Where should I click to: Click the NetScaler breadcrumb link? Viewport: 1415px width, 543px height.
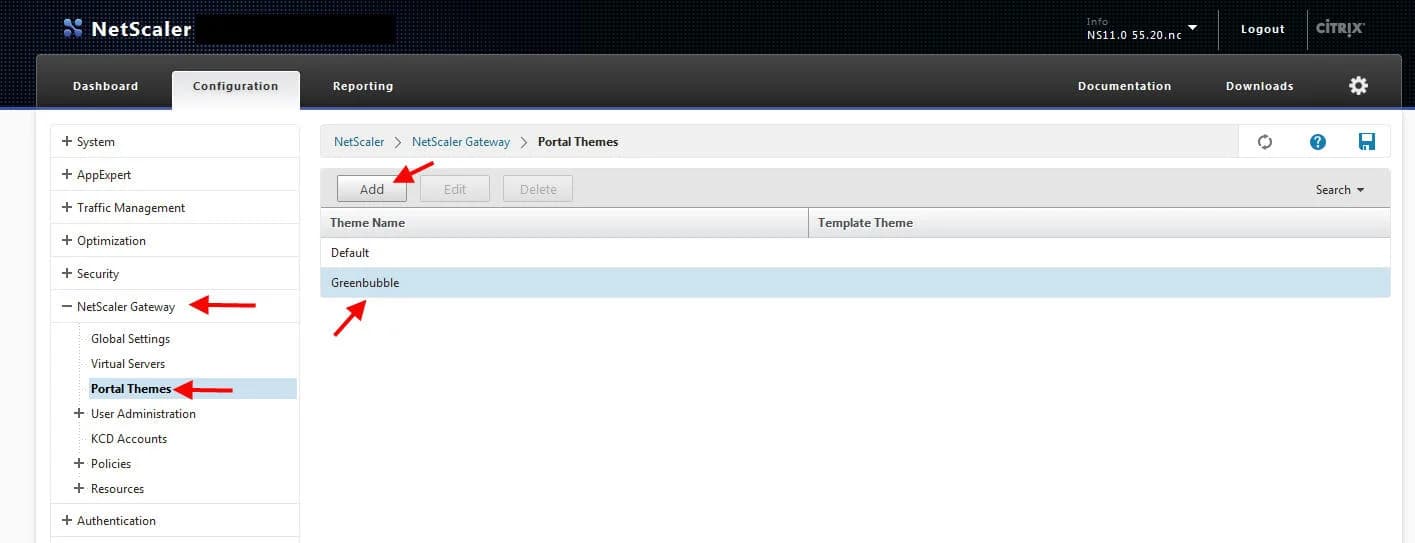(x=359, y=142)
